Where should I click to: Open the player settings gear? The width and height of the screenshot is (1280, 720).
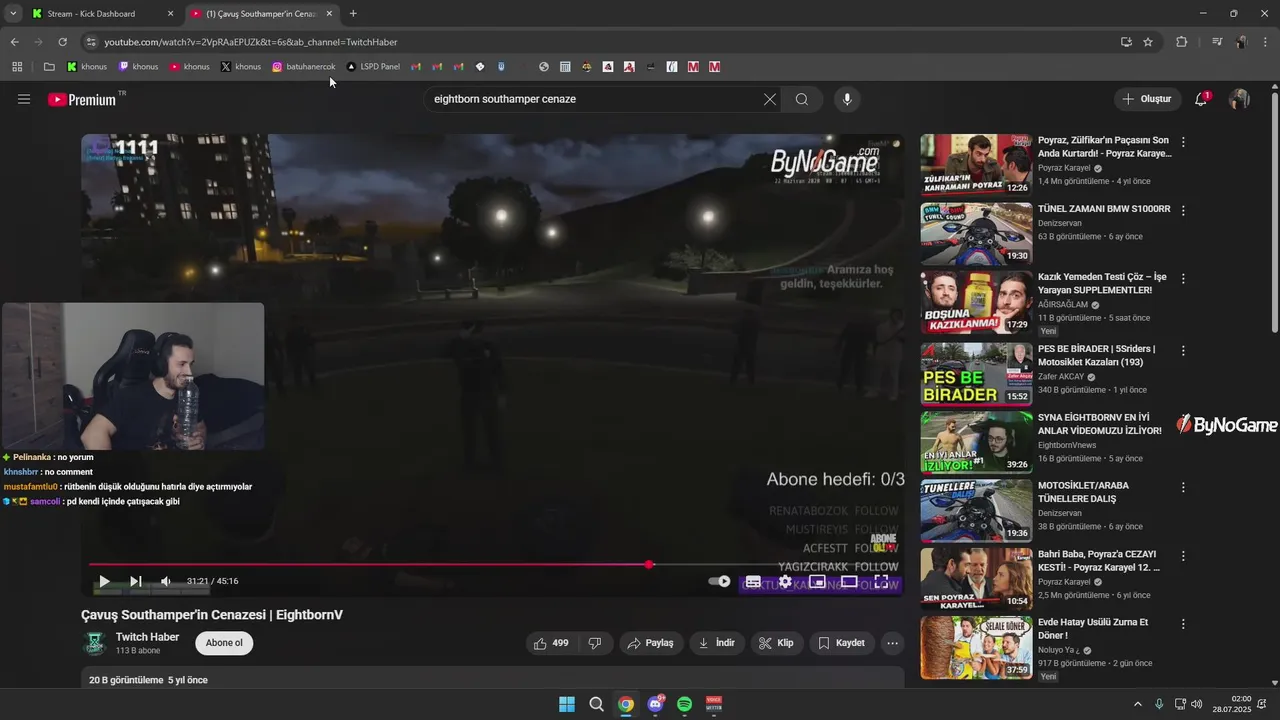point(785,581)
